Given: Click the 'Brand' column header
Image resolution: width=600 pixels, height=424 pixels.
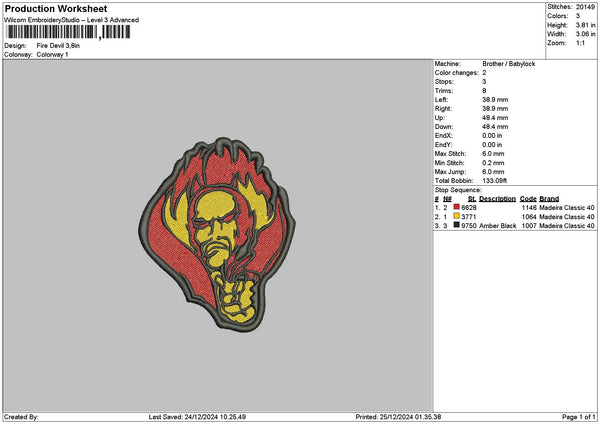Looking at the screenshot, I should point(549,199).
